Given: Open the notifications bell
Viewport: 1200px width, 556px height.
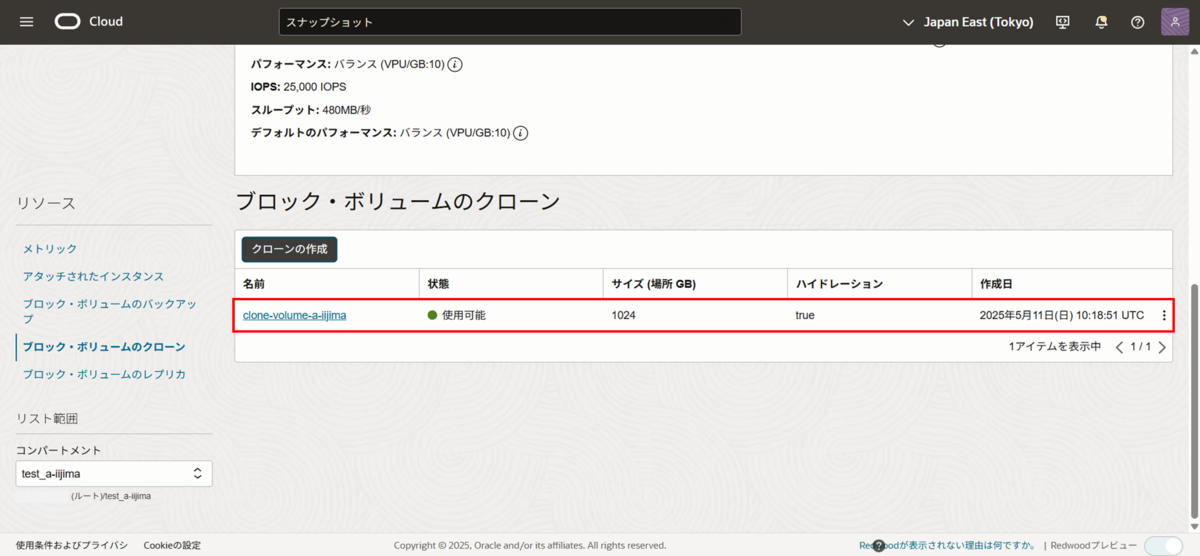Looking at the screenshot, I should pos(1101,22).
